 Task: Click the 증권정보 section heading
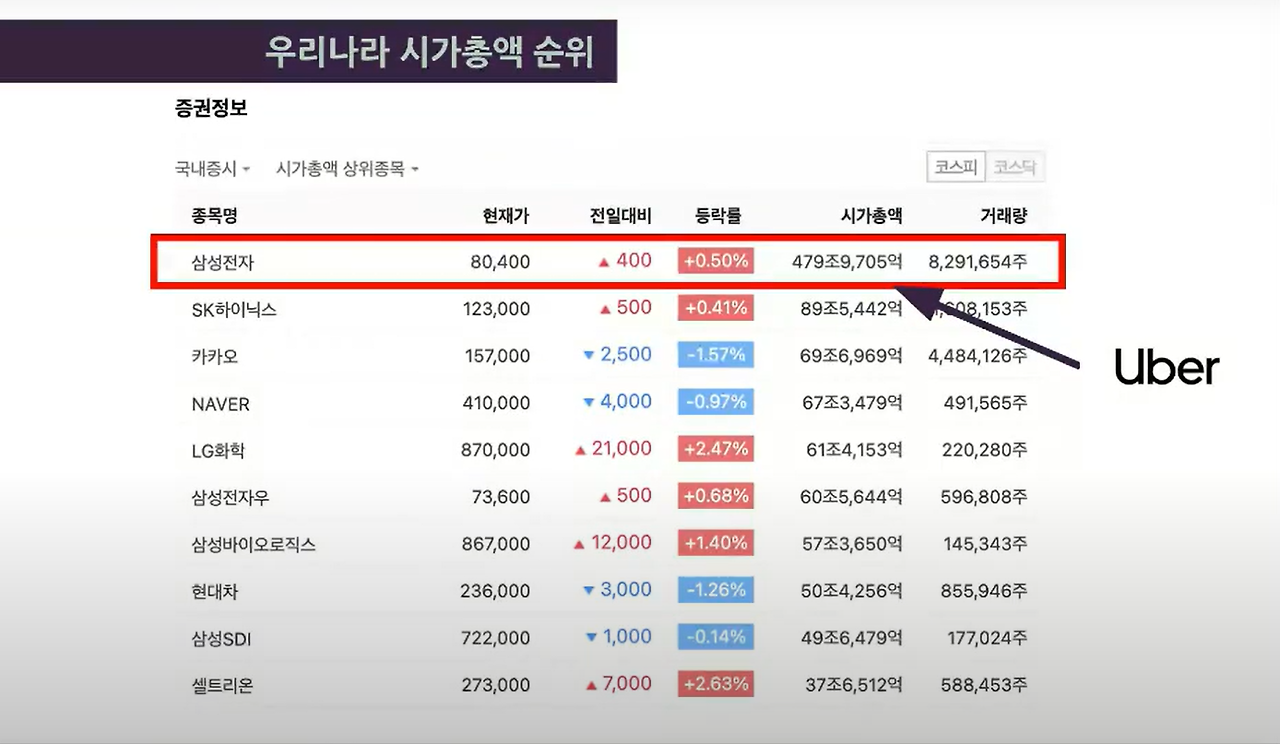tap(211, 109)
